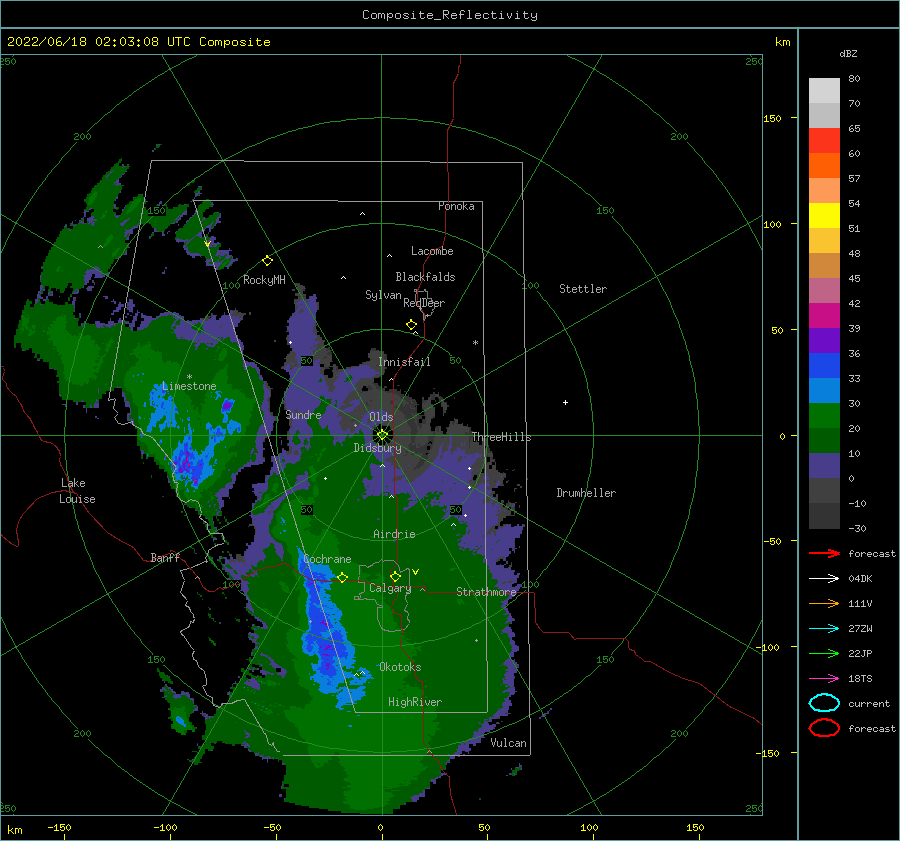The width and height of the screenshot is (900, 841).
Task: Click the red forecast ellipse icon
Action: point(824,728)
